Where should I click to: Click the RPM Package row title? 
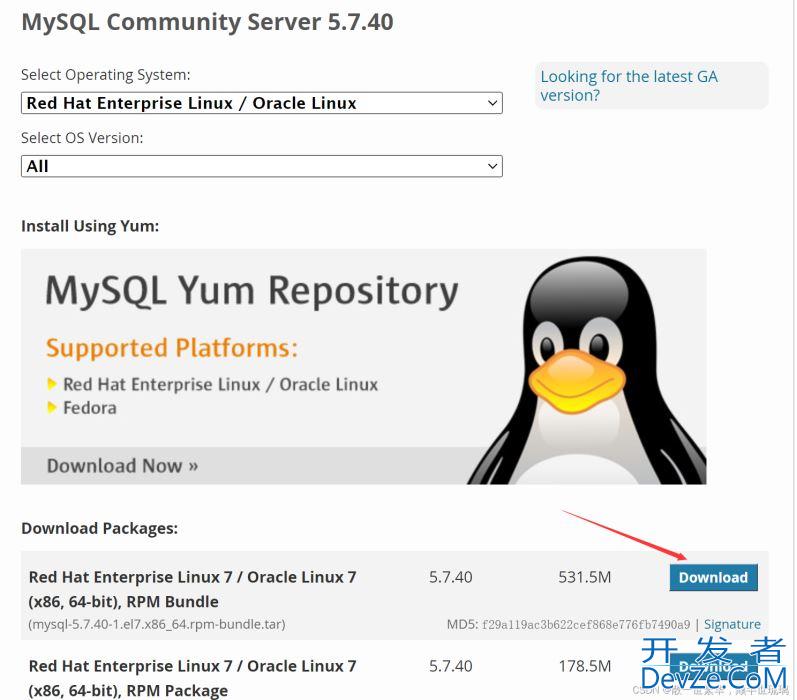tap(192, 678)
